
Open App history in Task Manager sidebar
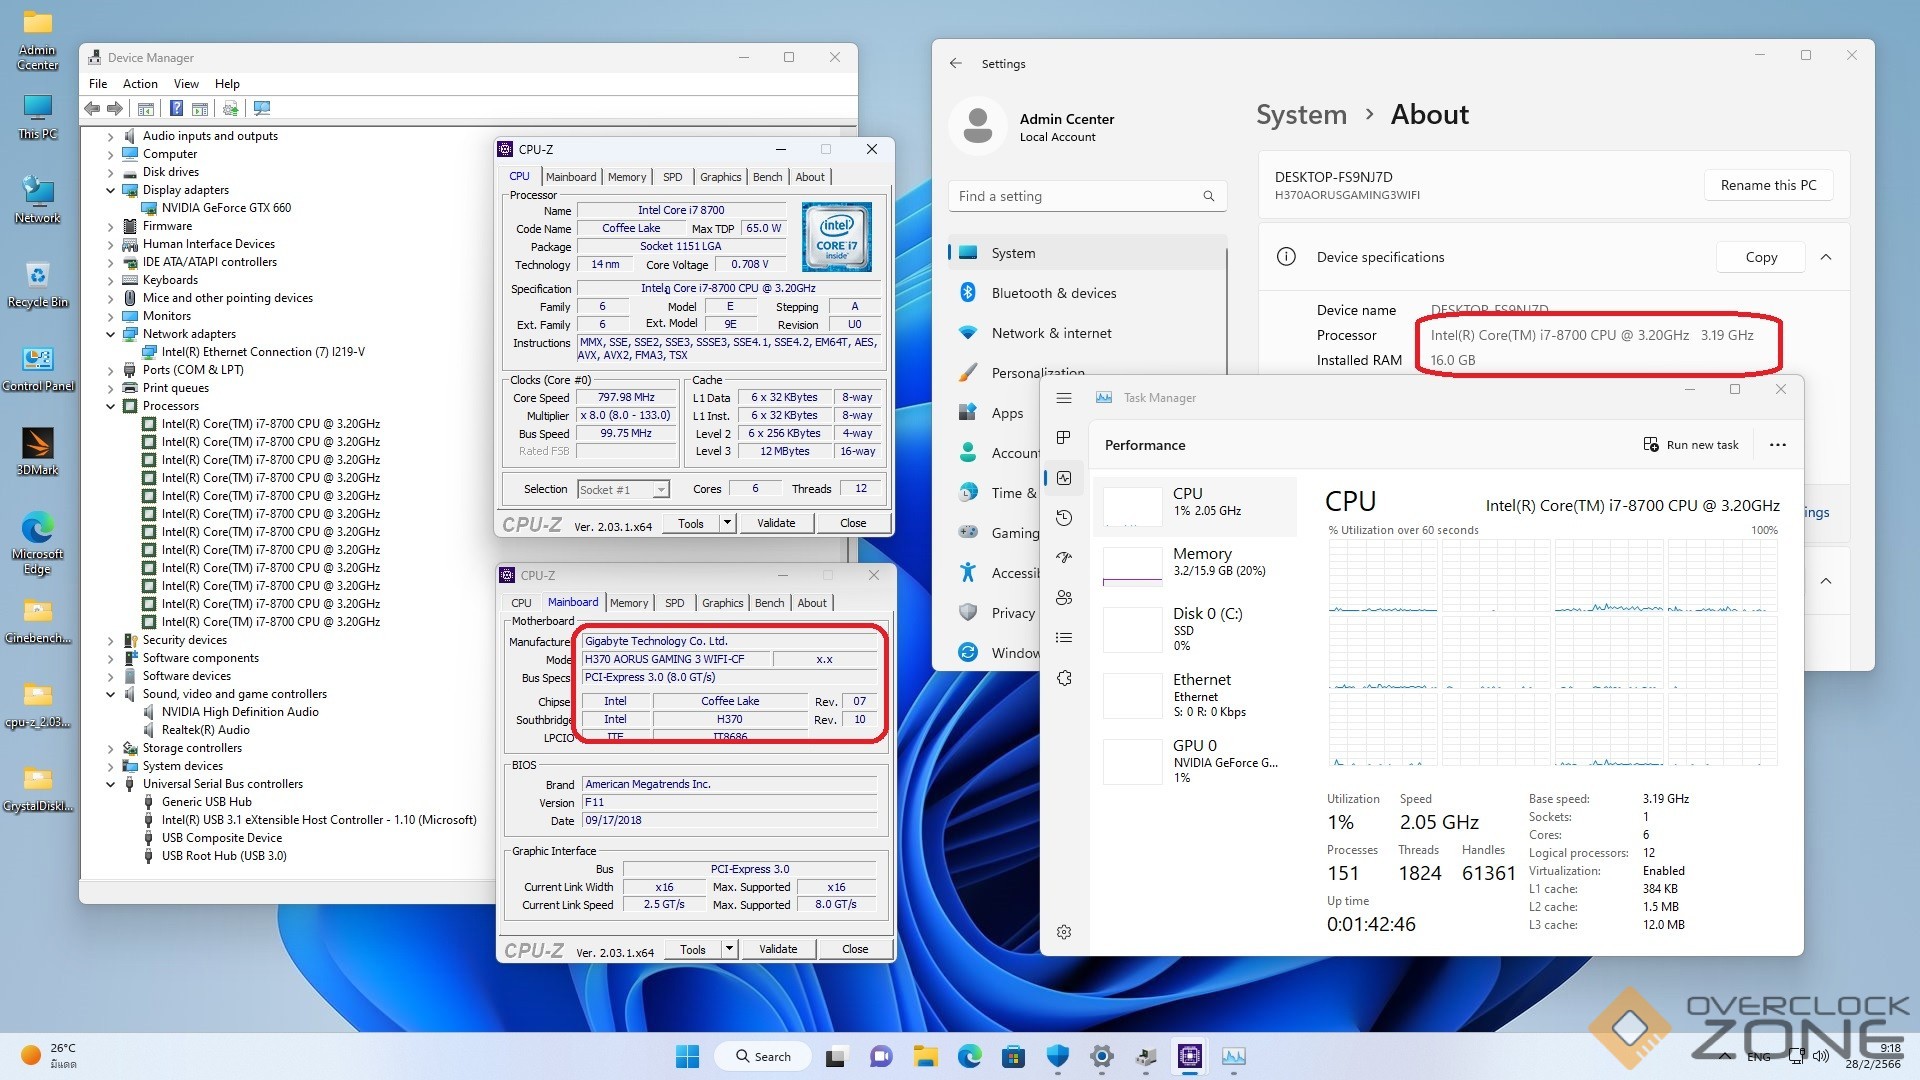pyautogui.click(x=1064, y=518)
